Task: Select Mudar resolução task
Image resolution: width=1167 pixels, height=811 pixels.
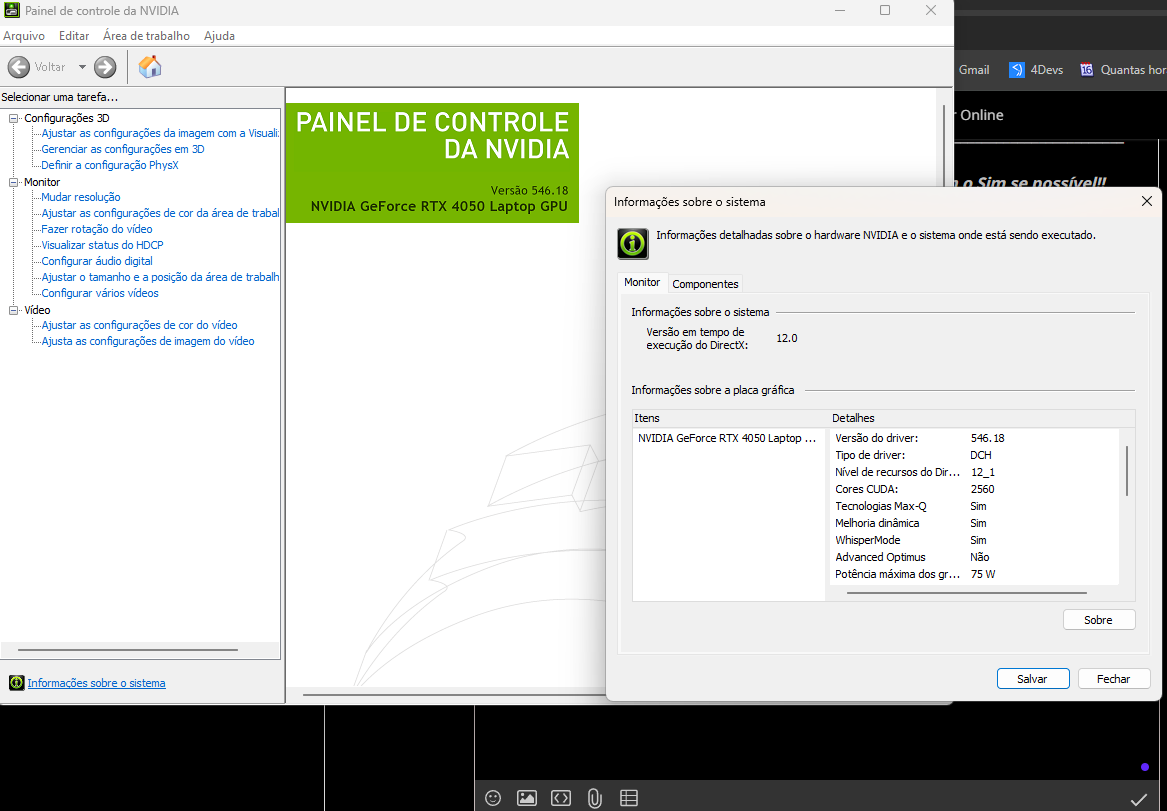Action: coord(80,197)
